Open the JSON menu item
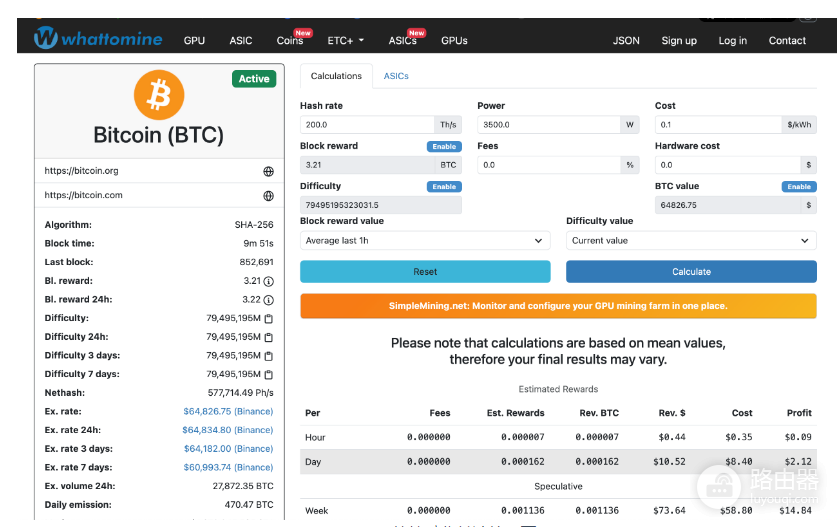 pyautogui.click(x=626, y=41)
